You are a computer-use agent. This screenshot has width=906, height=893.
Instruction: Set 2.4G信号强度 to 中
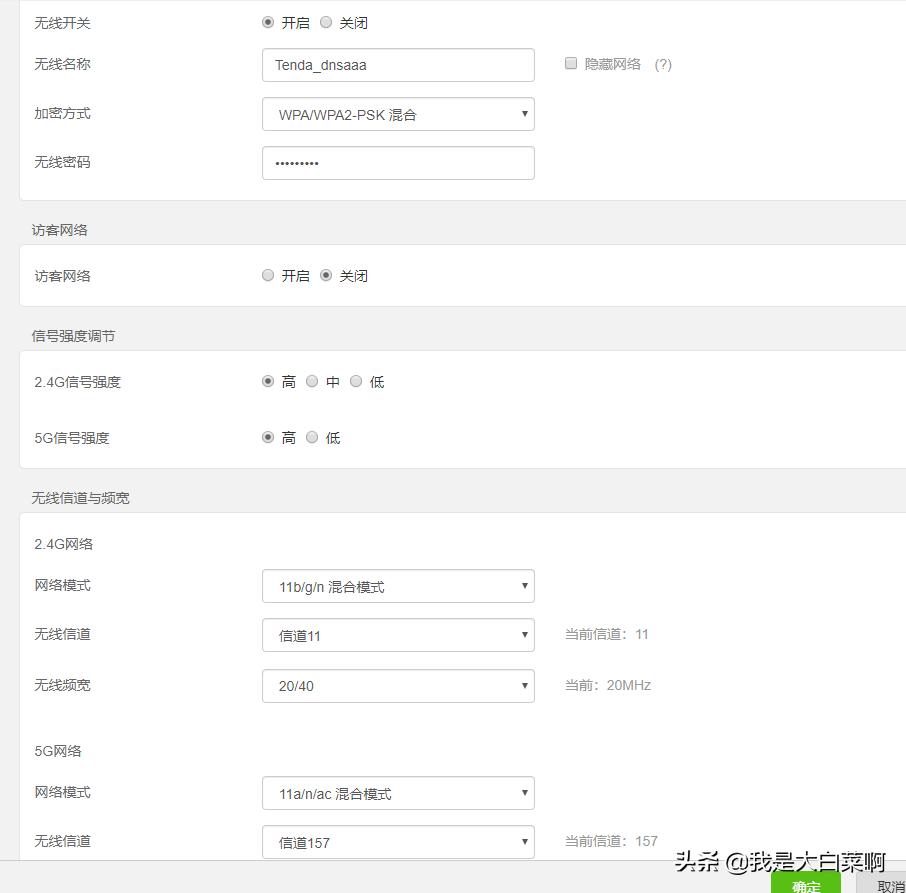click(x=311, y=381)
